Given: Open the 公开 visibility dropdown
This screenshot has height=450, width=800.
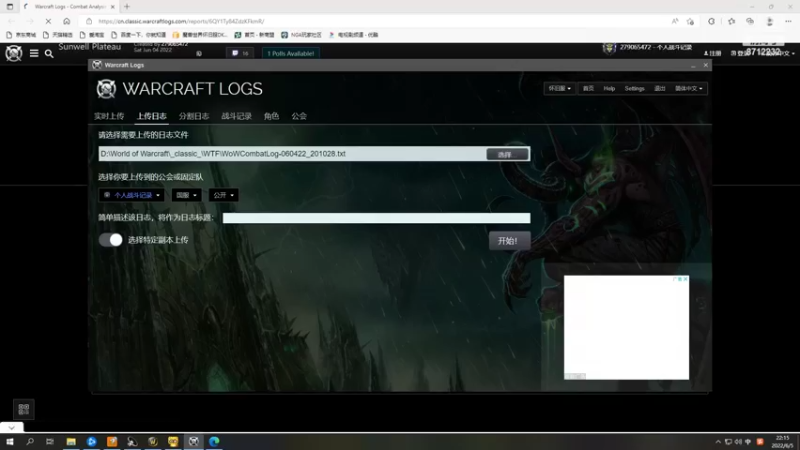Looking at the screenshot, I should (x=223, y=195).
